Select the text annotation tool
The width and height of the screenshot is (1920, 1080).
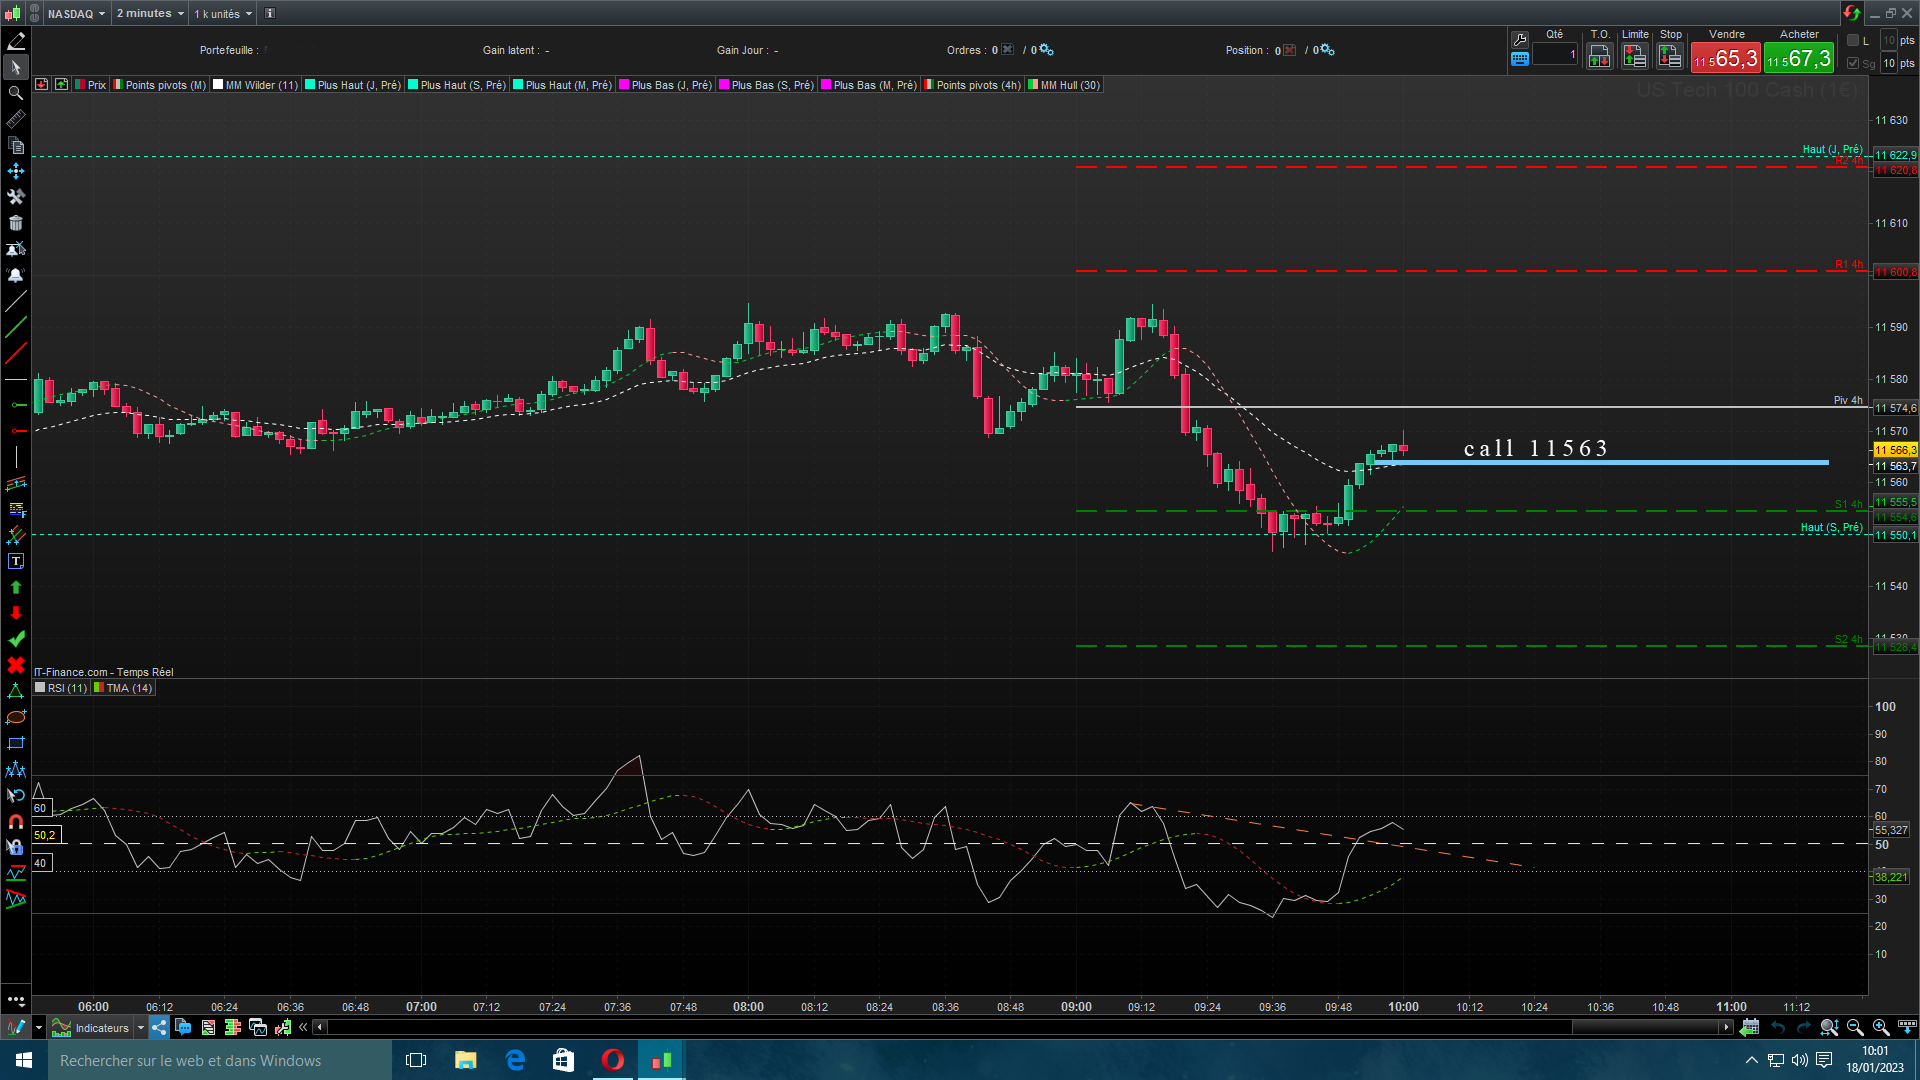pyautogui.click(x=15, y=562)
